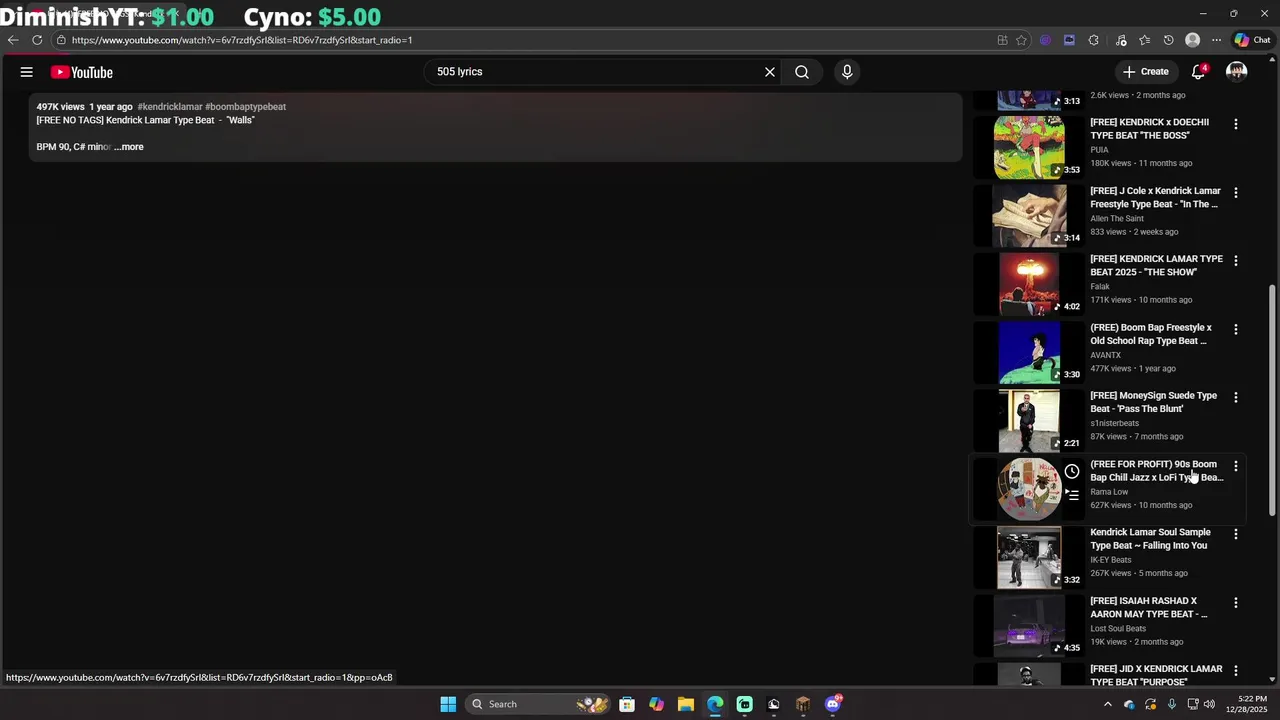Open options for J Cole x Kendrick Lamar Freestyle
This screenshot has height=720, width=1280.
1236,192
